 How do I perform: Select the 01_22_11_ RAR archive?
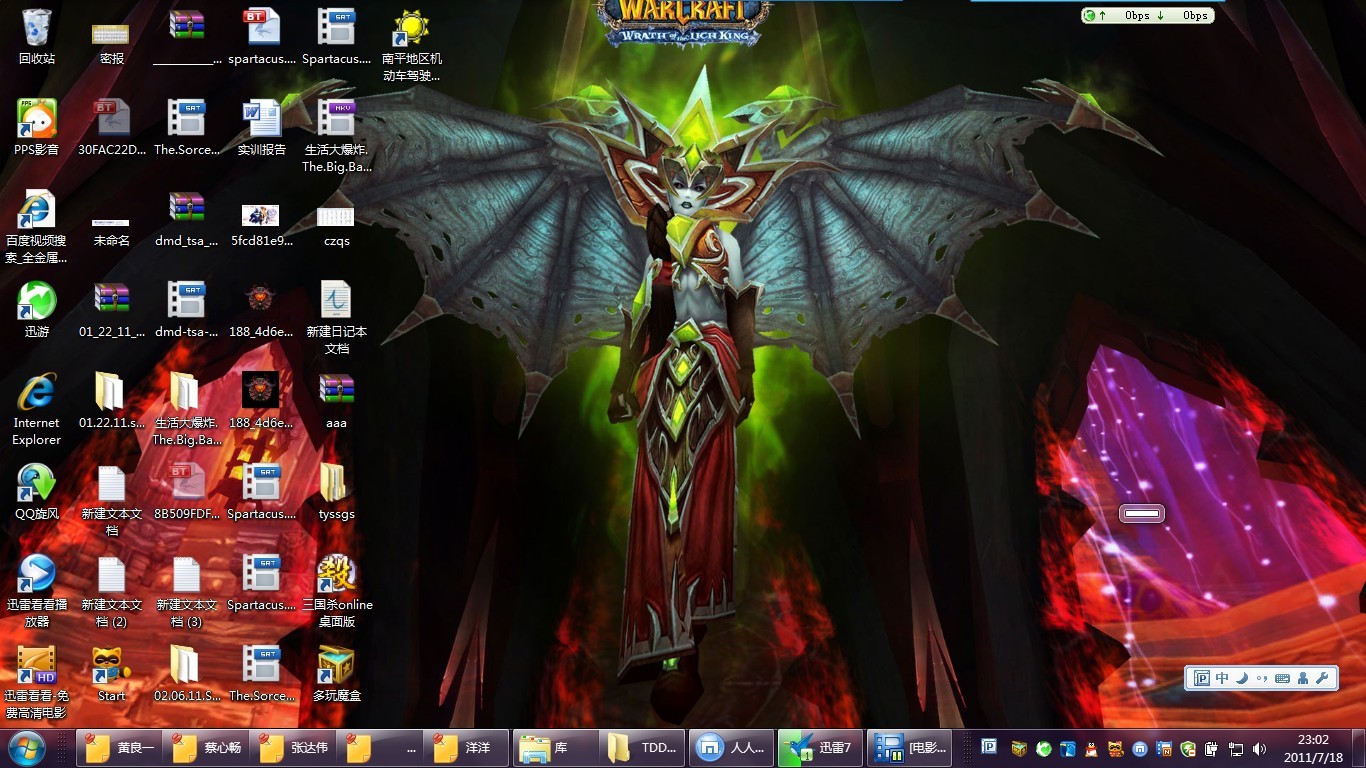coord(111,310)
